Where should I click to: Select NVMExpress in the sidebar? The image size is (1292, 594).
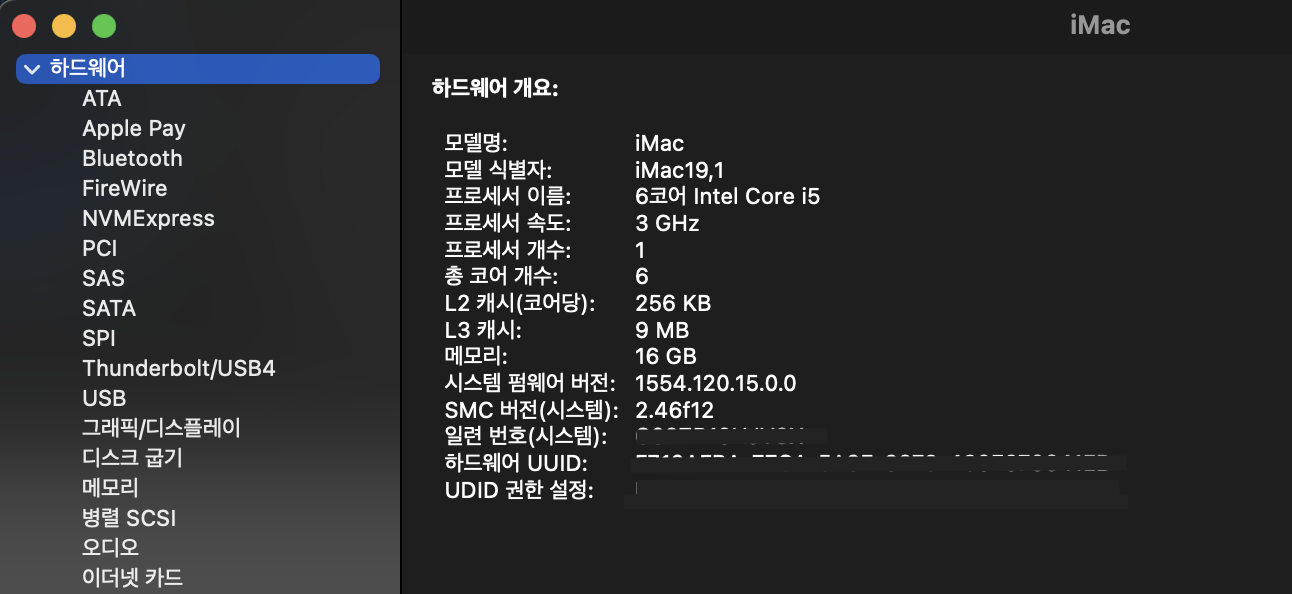tap(148, 218)
